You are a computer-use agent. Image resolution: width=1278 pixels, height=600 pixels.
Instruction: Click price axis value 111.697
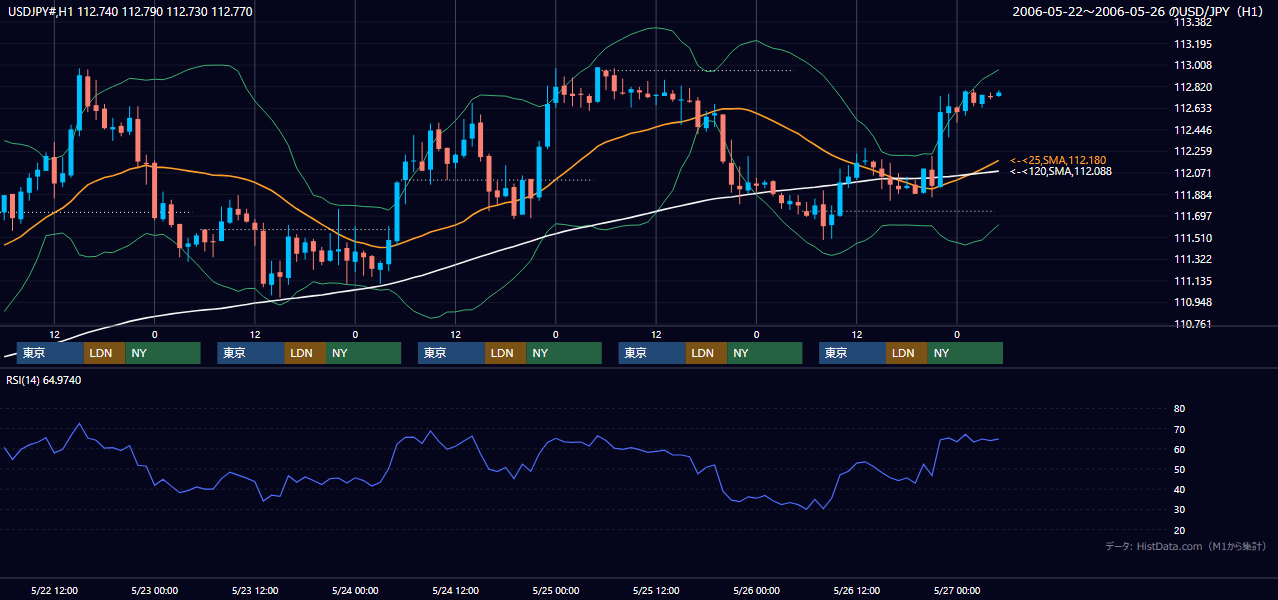point(1192,216)
